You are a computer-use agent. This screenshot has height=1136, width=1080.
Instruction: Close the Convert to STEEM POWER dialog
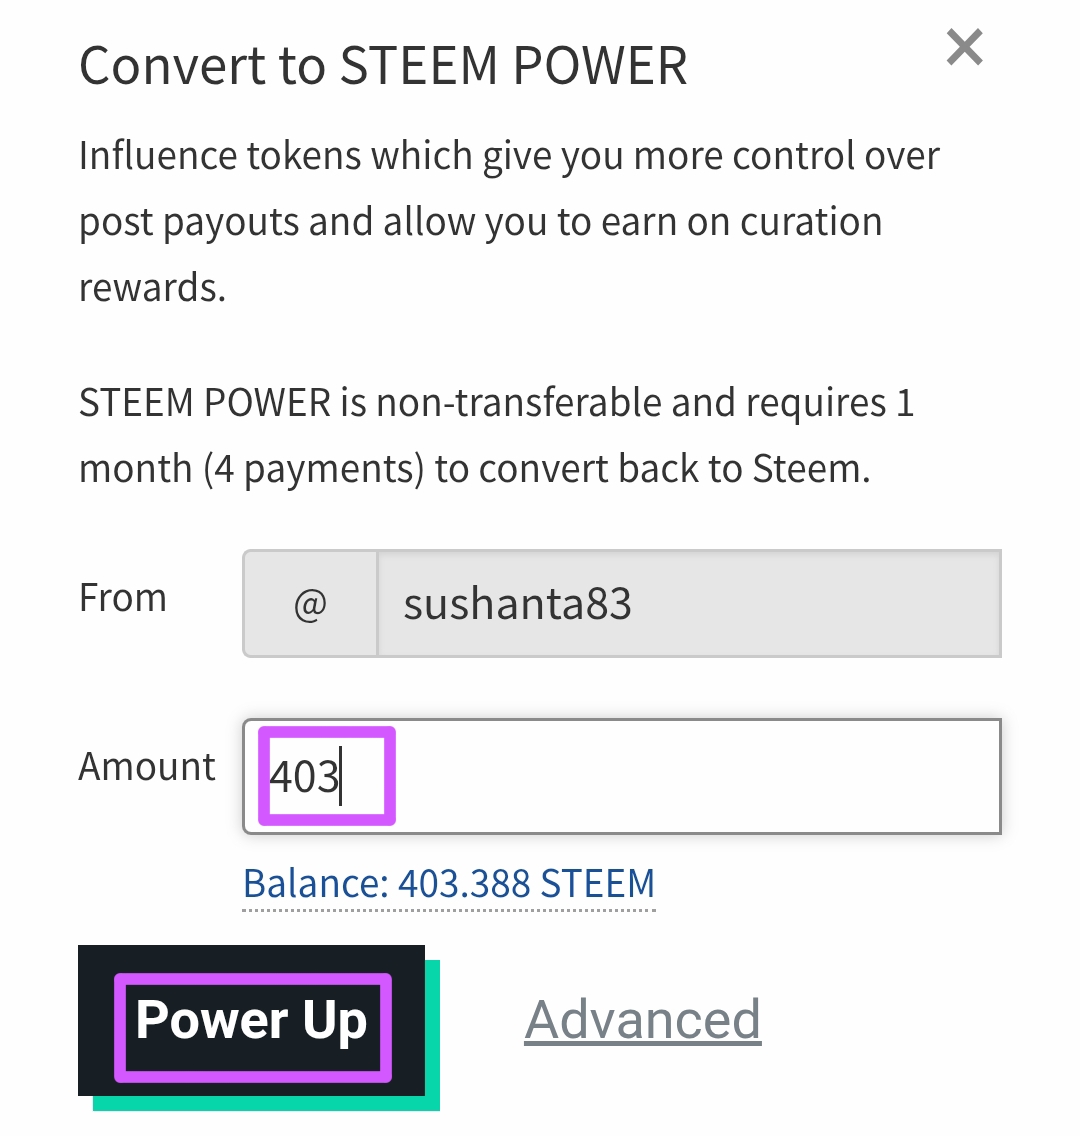click(x=964, y=47)
